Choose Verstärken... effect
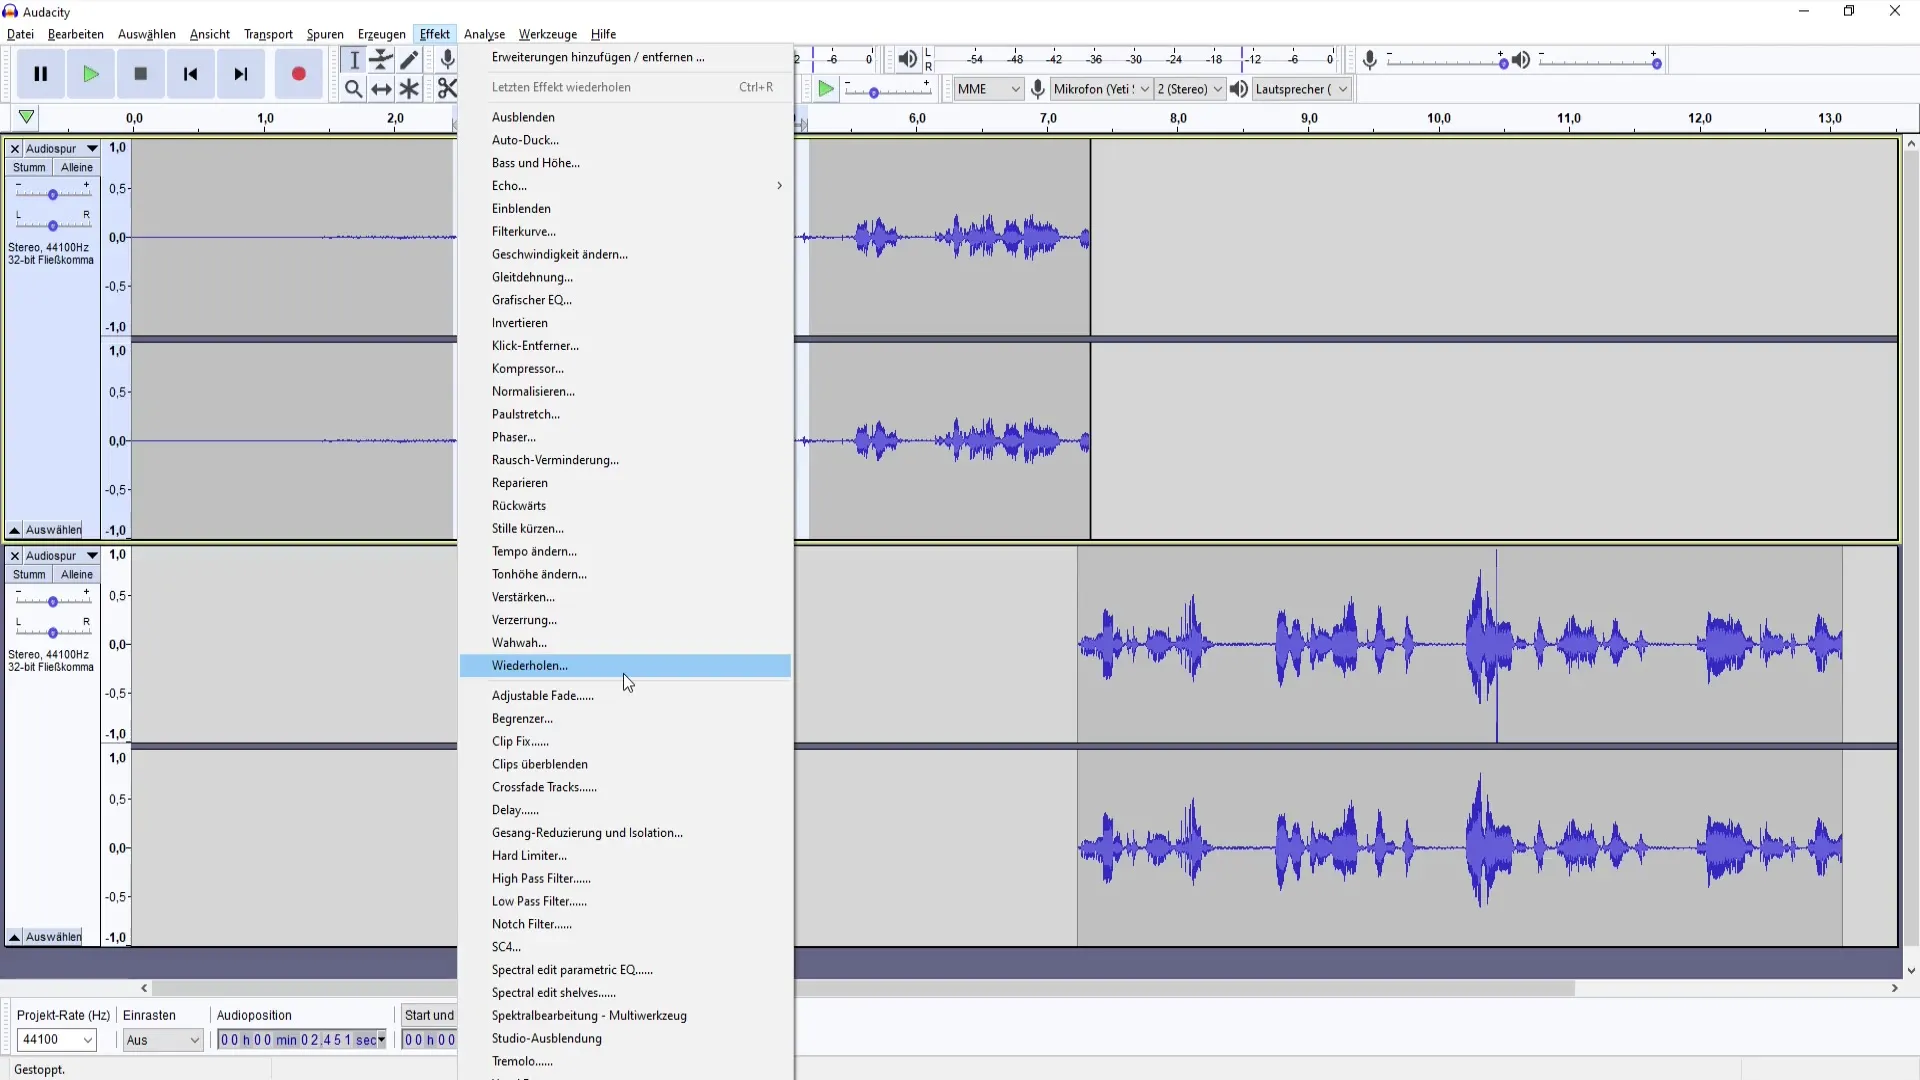Image resolution: width=1920 pixels, height=1080 pixels. click(625, 597)
